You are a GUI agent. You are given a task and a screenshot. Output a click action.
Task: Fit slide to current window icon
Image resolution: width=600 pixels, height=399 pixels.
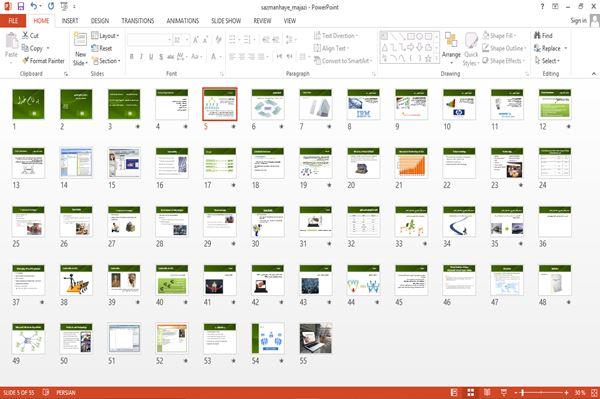click(594, 392)
